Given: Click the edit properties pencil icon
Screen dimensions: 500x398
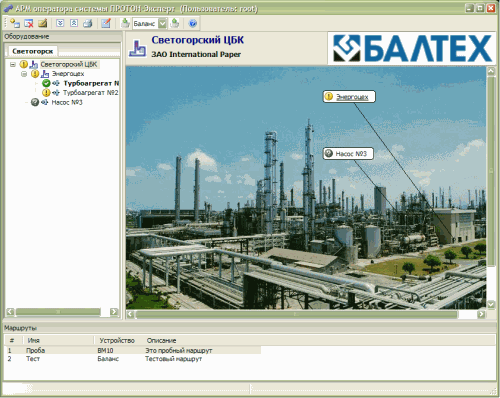Looking at the screenshot, I should point(42,23).
